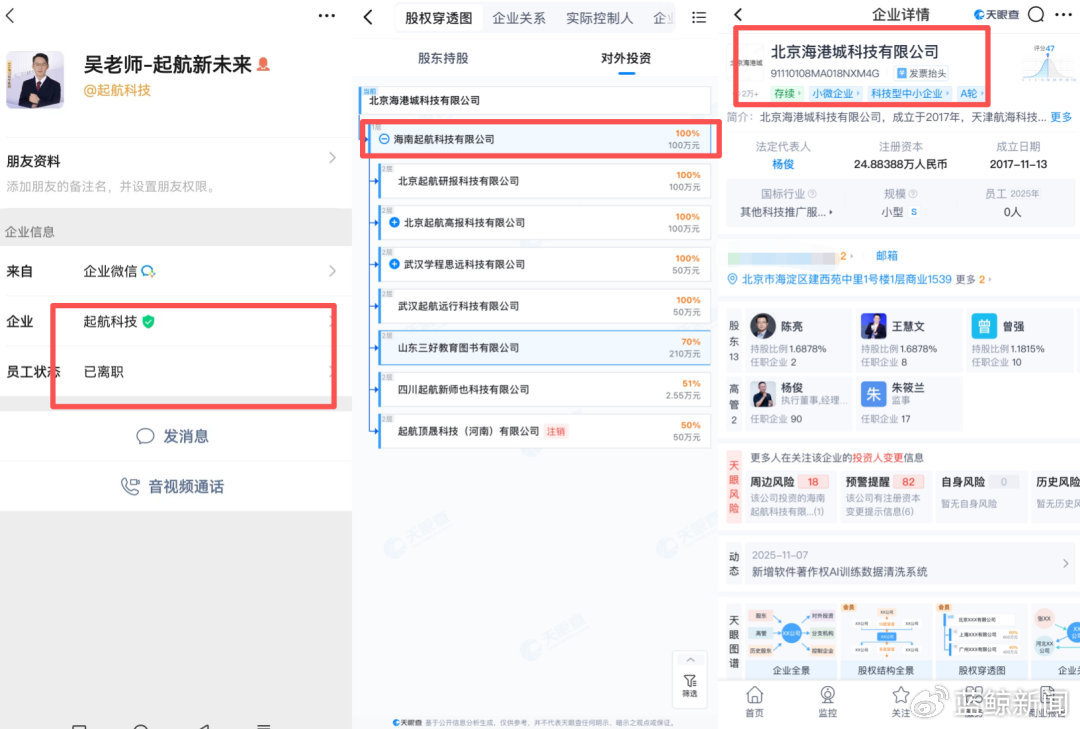Image resolution: width=1080 pixels, height=729 pixels.
Task: Switch to the 企业关系 tab
Action: [519, 19]
